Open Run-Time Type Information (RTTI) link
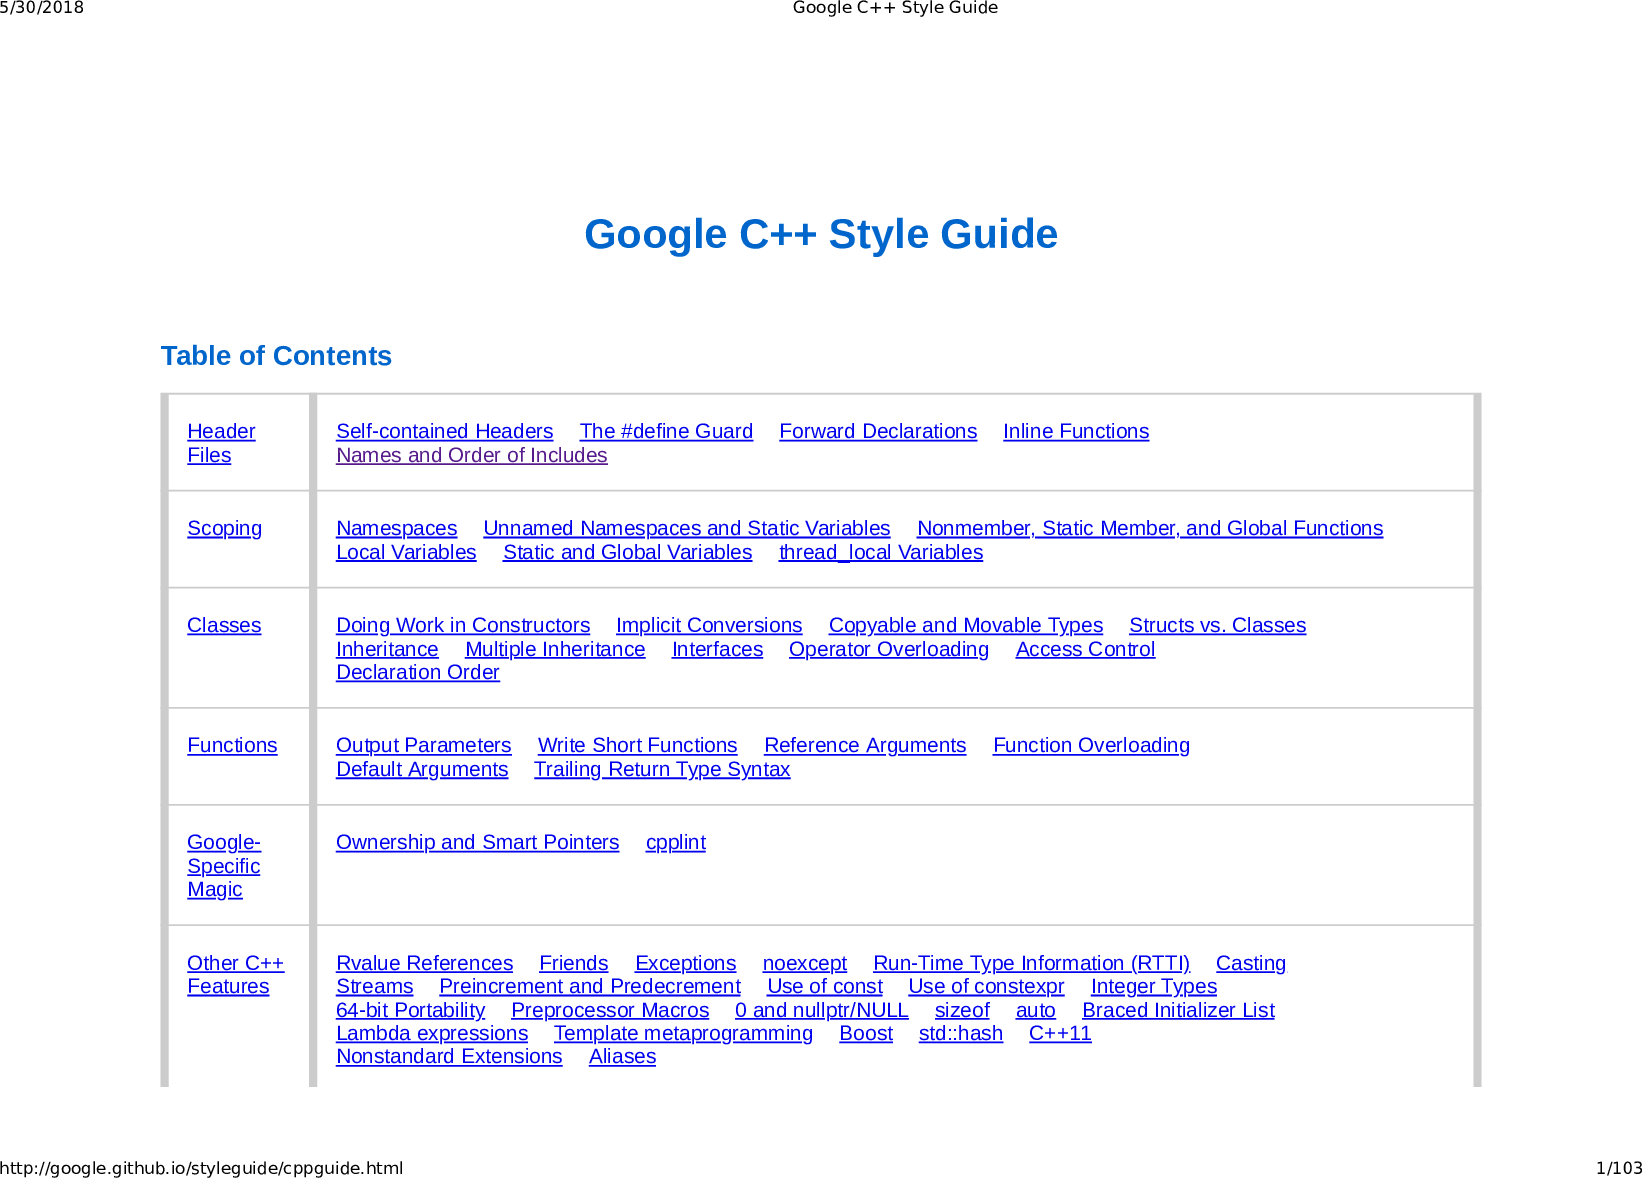 coord(1031,963)
